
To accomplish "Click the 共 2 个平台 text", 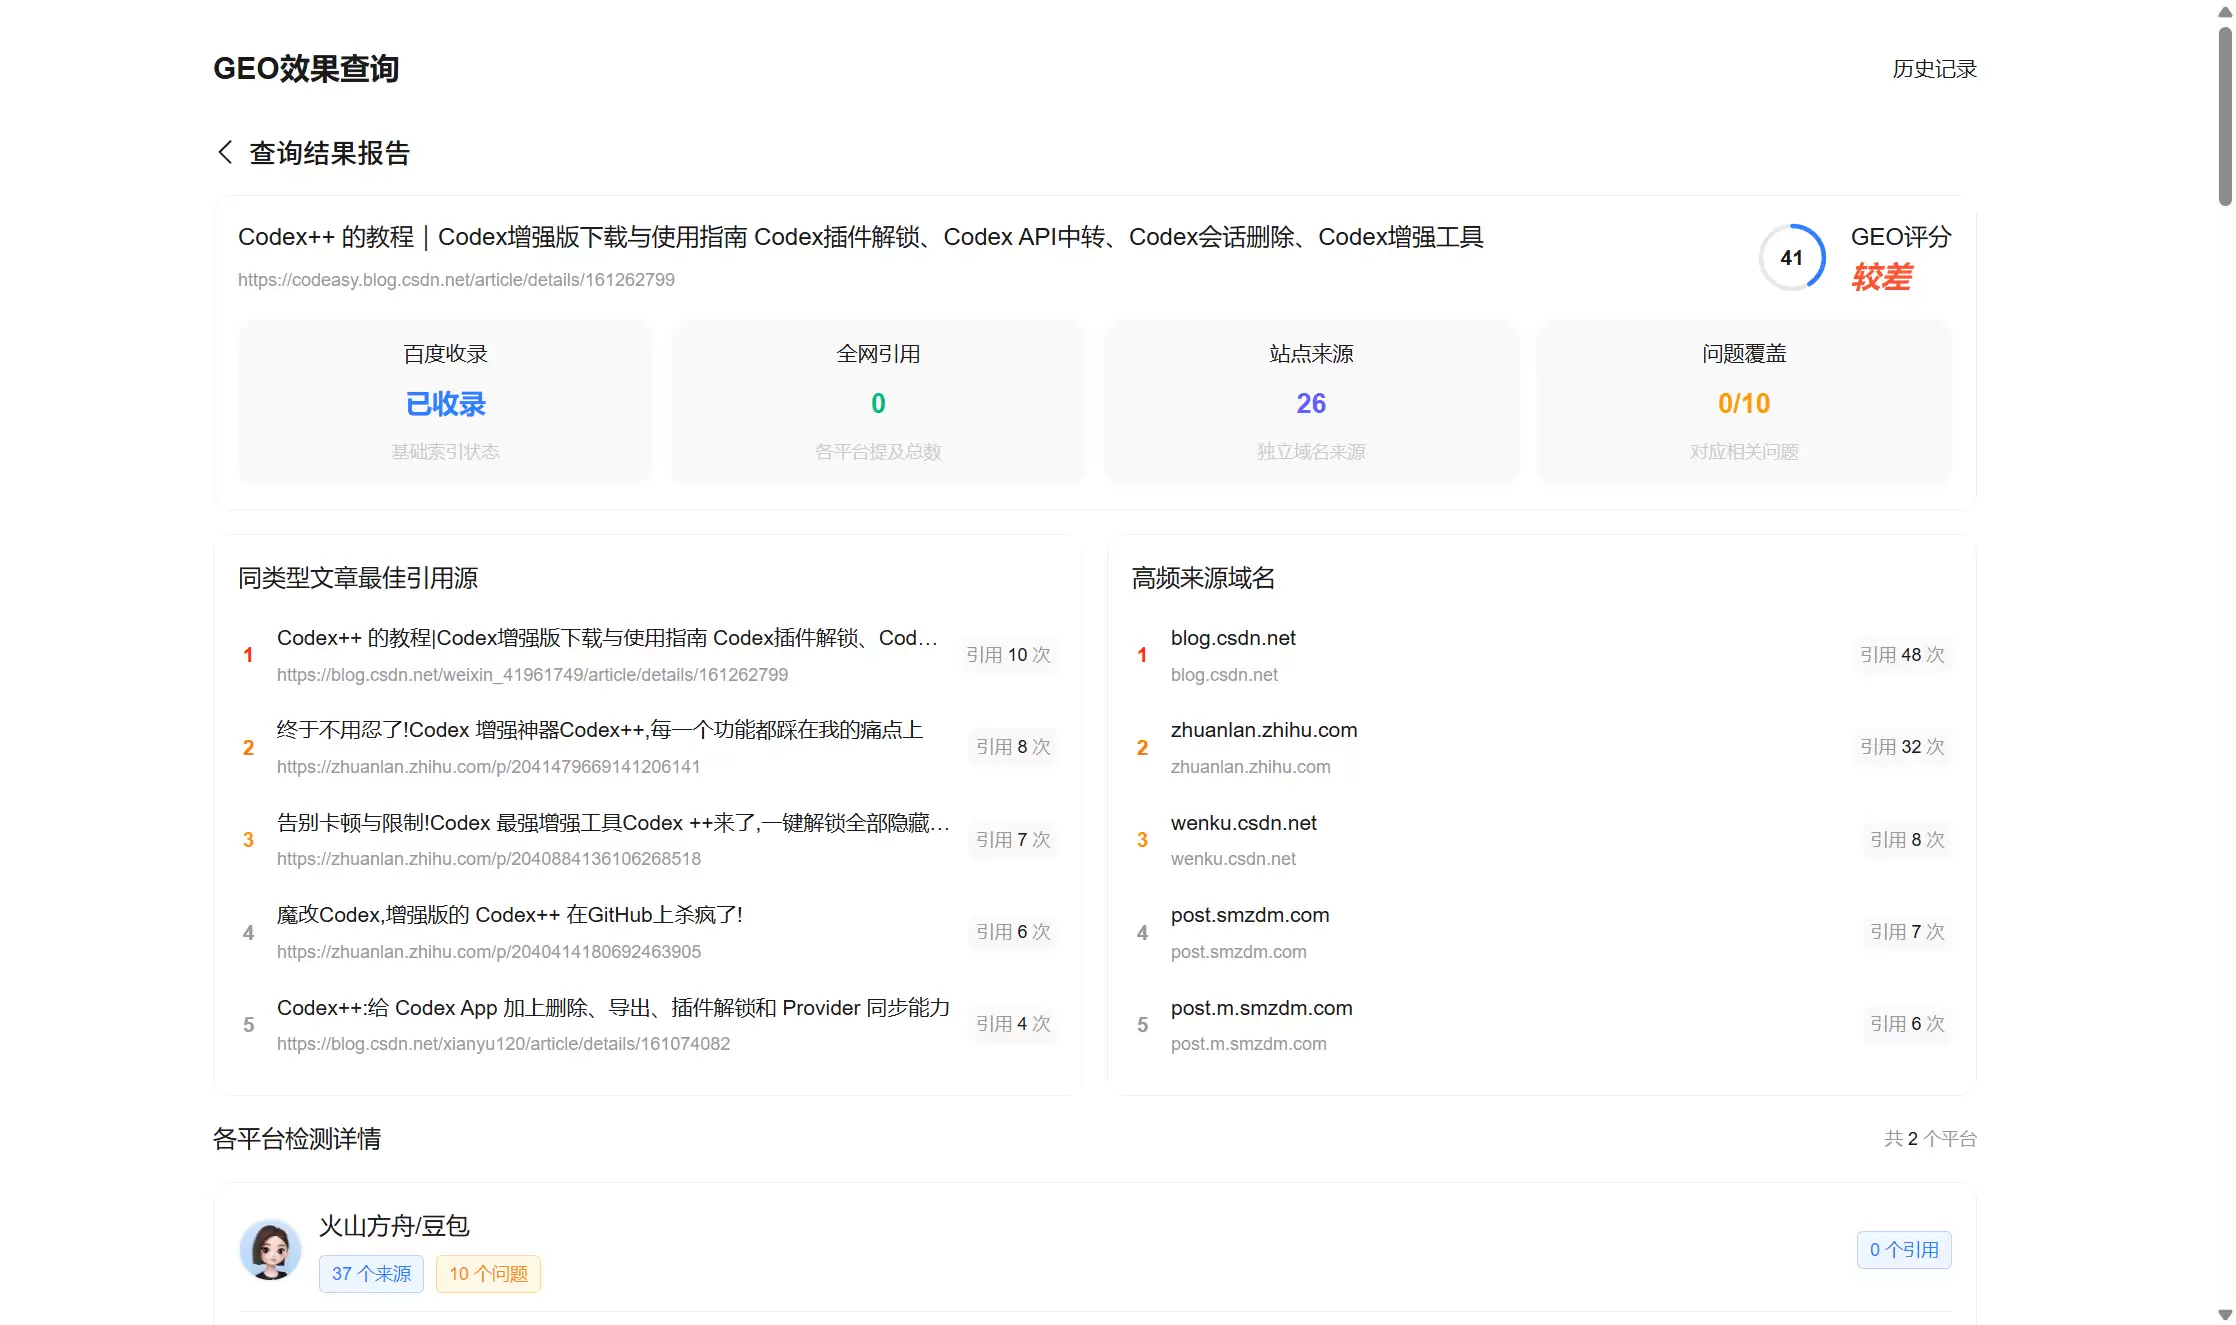I will click(1930, 1139).
